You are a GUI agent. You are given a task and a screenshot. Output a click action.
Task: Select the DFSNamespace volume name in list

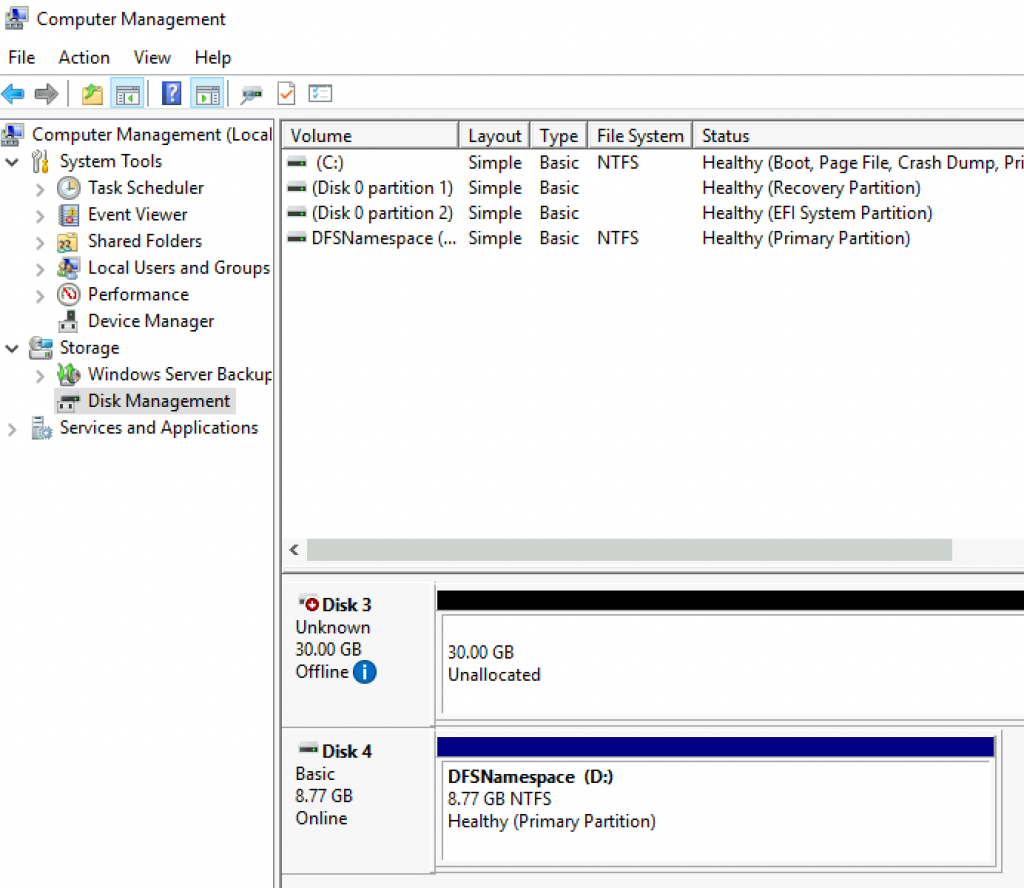[x=384, y=238]
